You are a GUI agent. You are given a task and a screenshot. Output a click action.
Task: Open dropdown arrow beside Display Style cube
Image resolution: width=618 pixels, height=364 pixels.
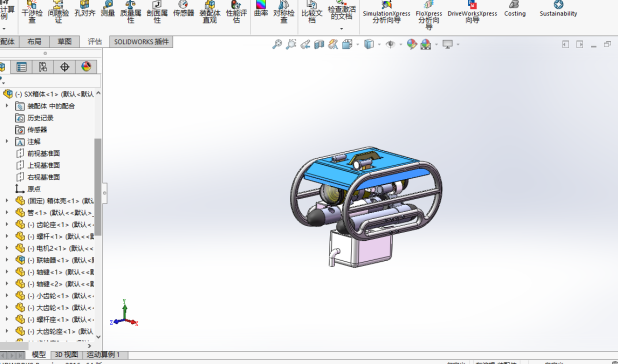[379, 45]
